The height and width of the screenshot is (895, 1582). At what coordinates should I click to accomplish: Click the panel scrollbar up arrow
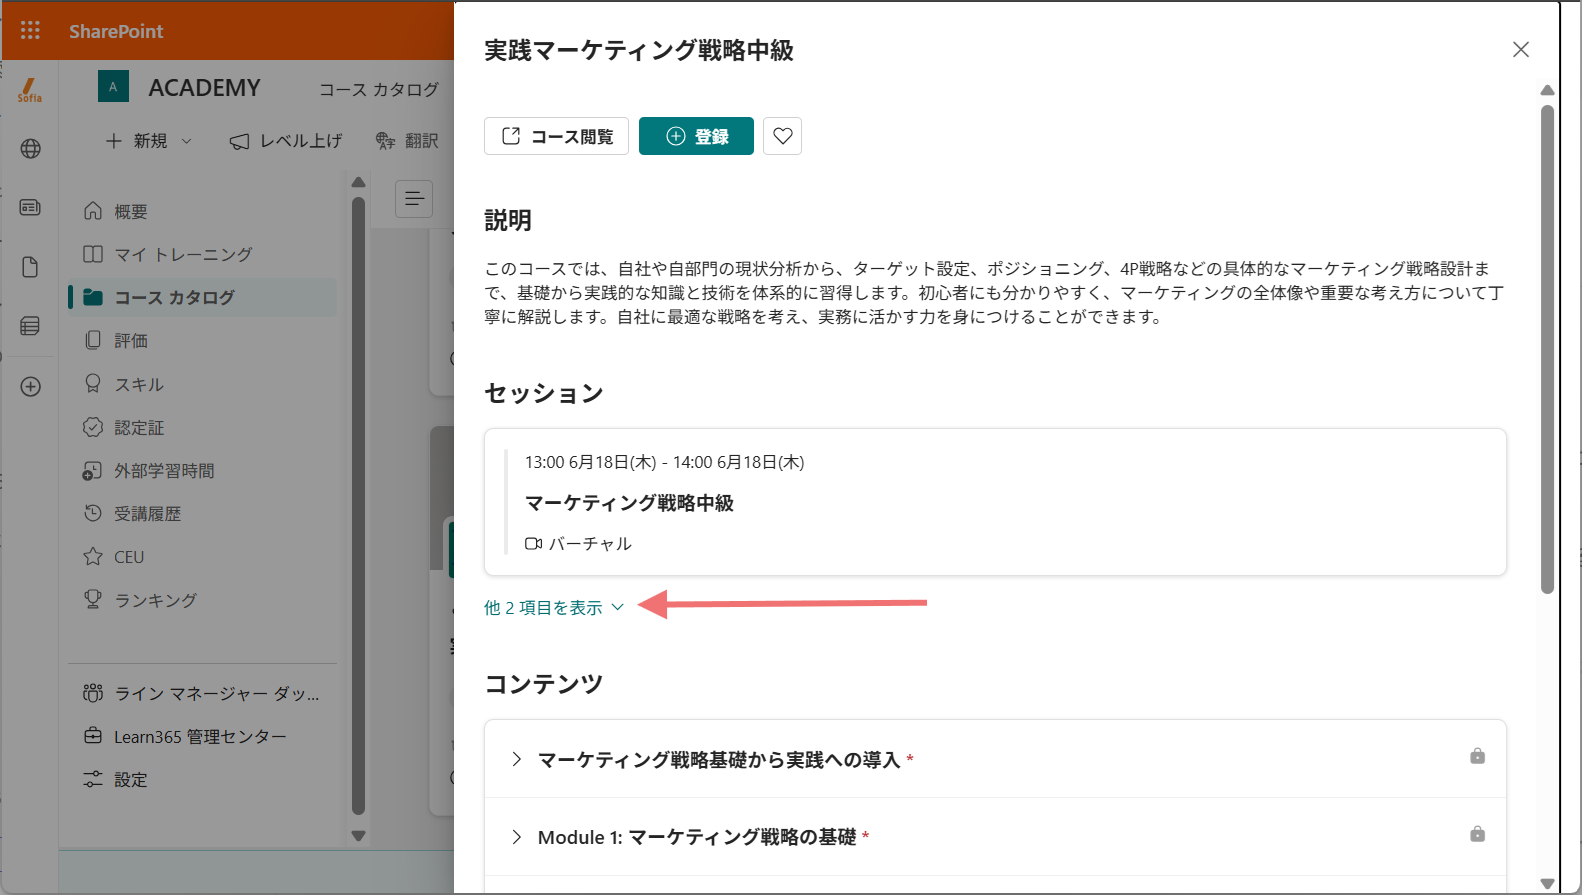[1547, 90]
